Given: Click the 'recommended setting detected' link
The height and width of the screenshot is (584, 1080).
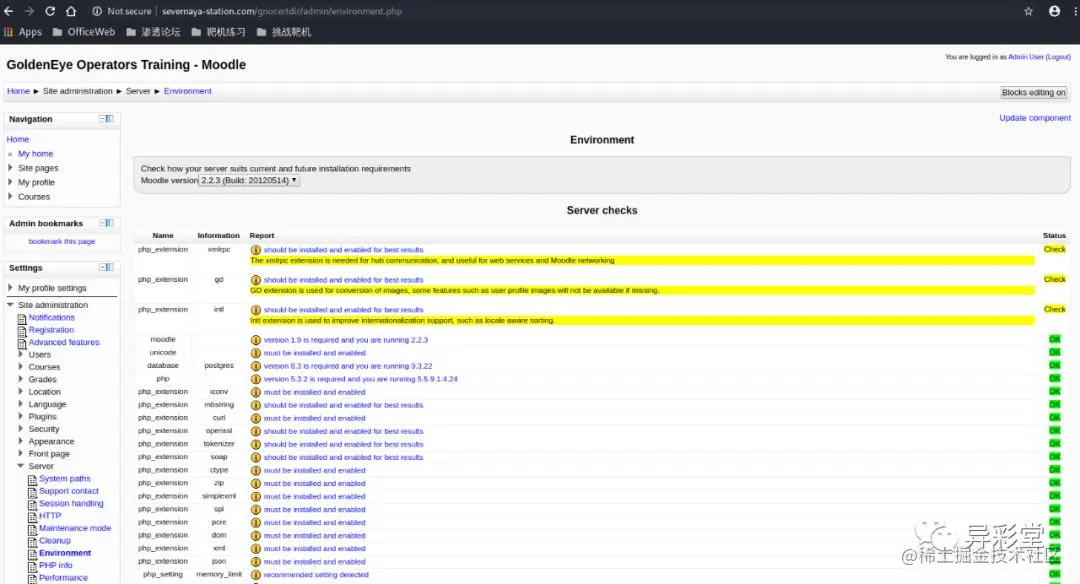Looking at the screenshot, I should tap(316, 574).
